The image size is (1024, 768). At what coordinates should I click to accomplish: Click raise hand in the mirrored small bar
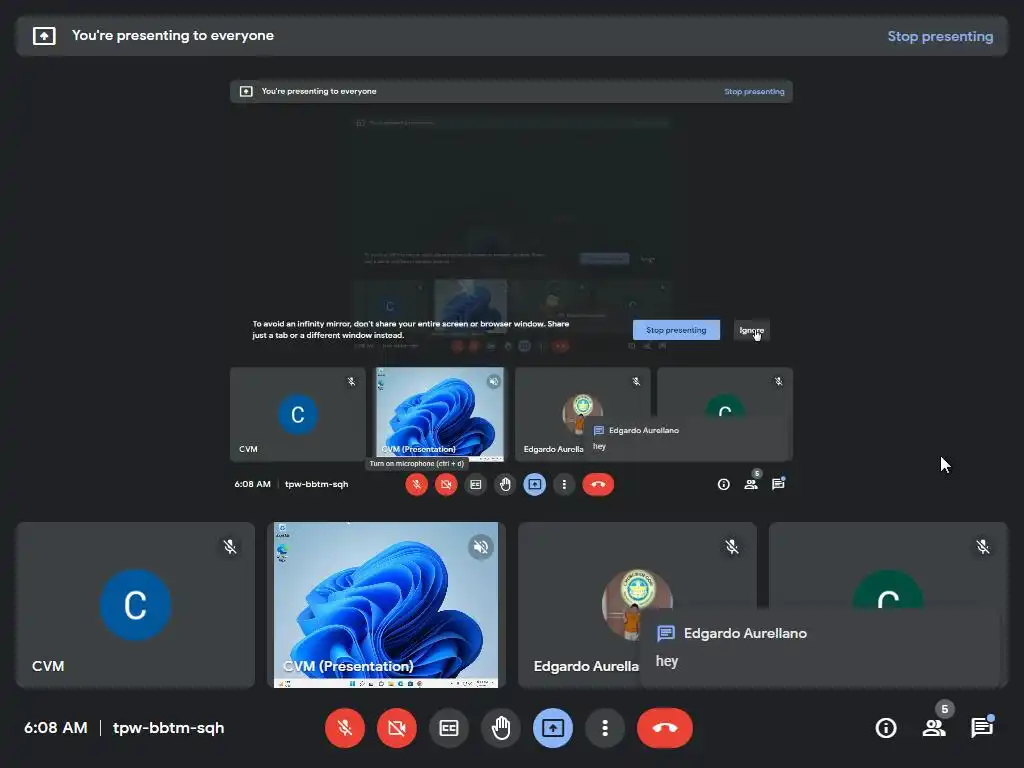click(505, 485)
